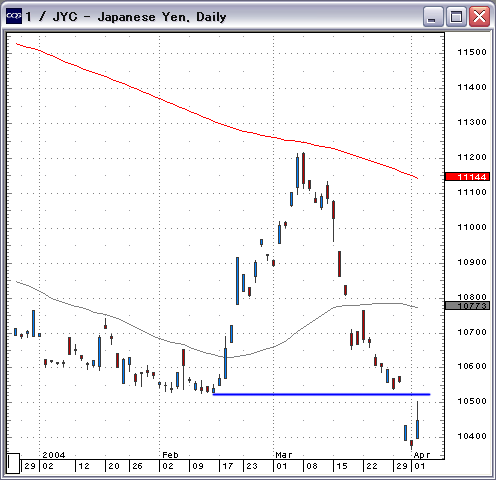Click the blue horizontal support line

tap(321, 394)
